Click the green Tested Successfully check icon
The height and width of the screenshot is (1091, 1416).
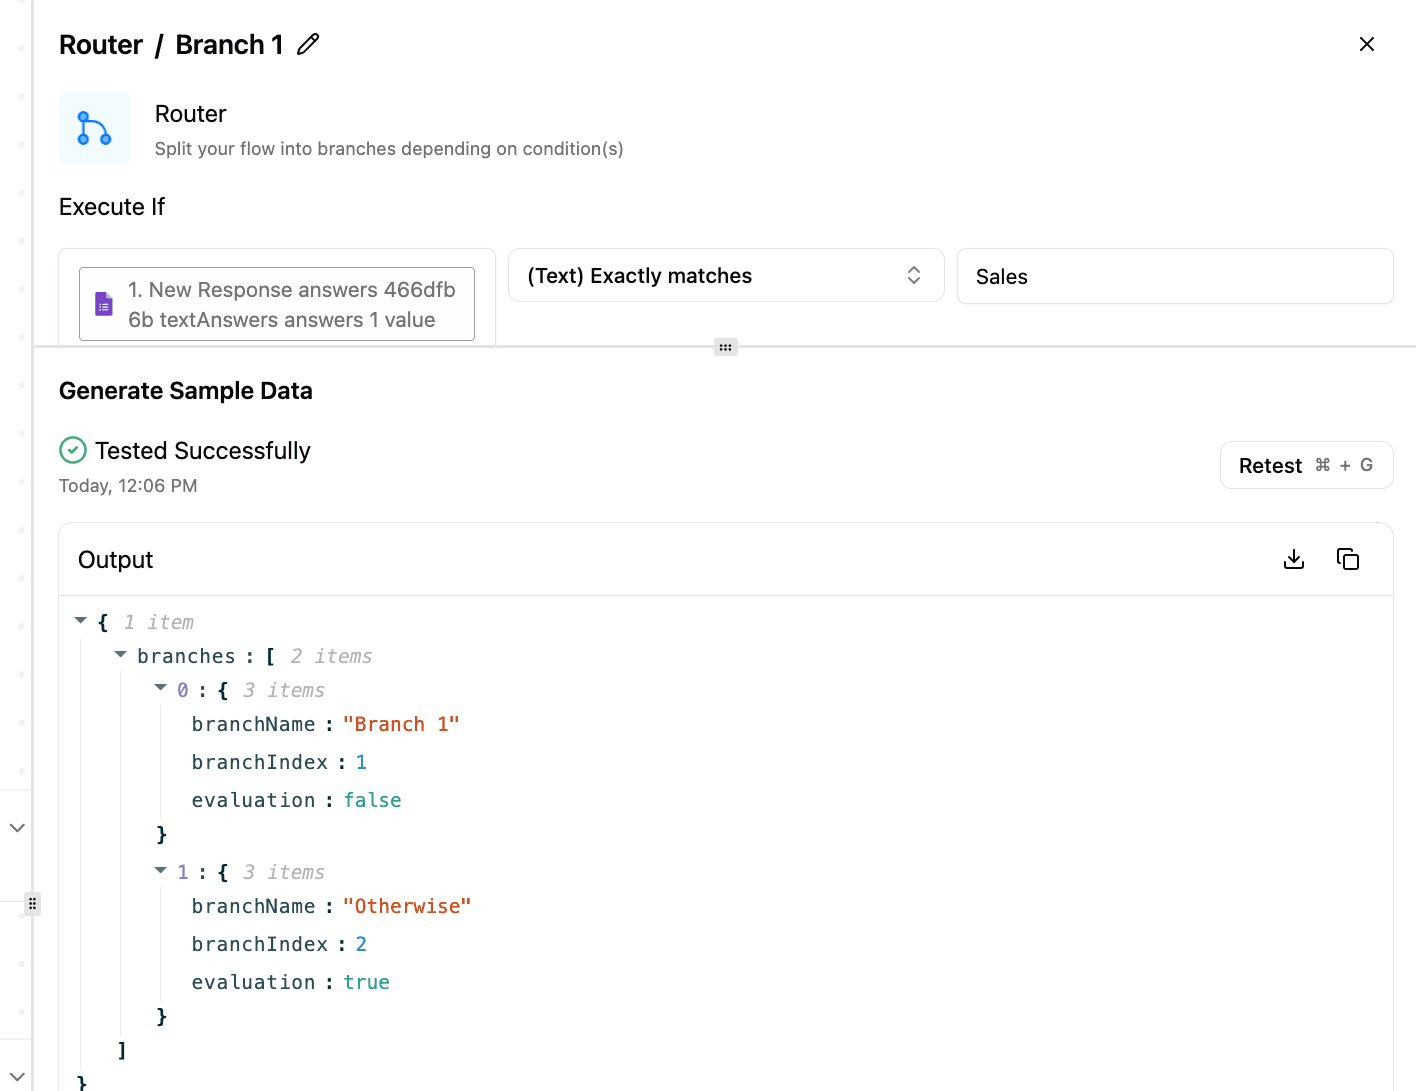[x=73, y=451]
